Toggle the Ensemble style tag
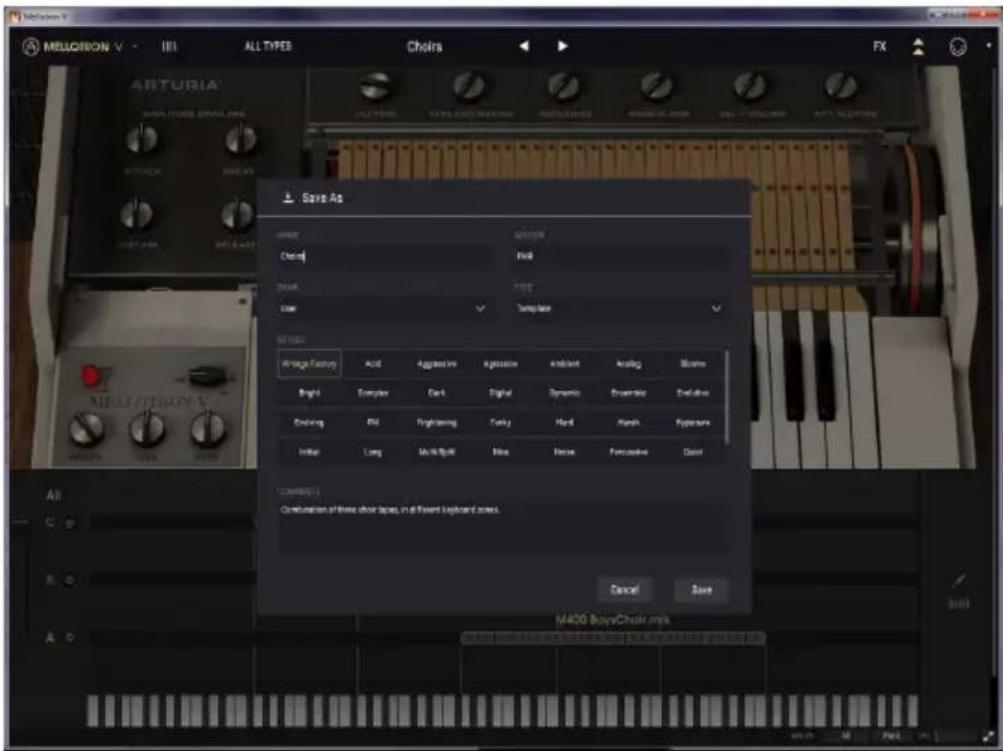 [x=629, y=393]
